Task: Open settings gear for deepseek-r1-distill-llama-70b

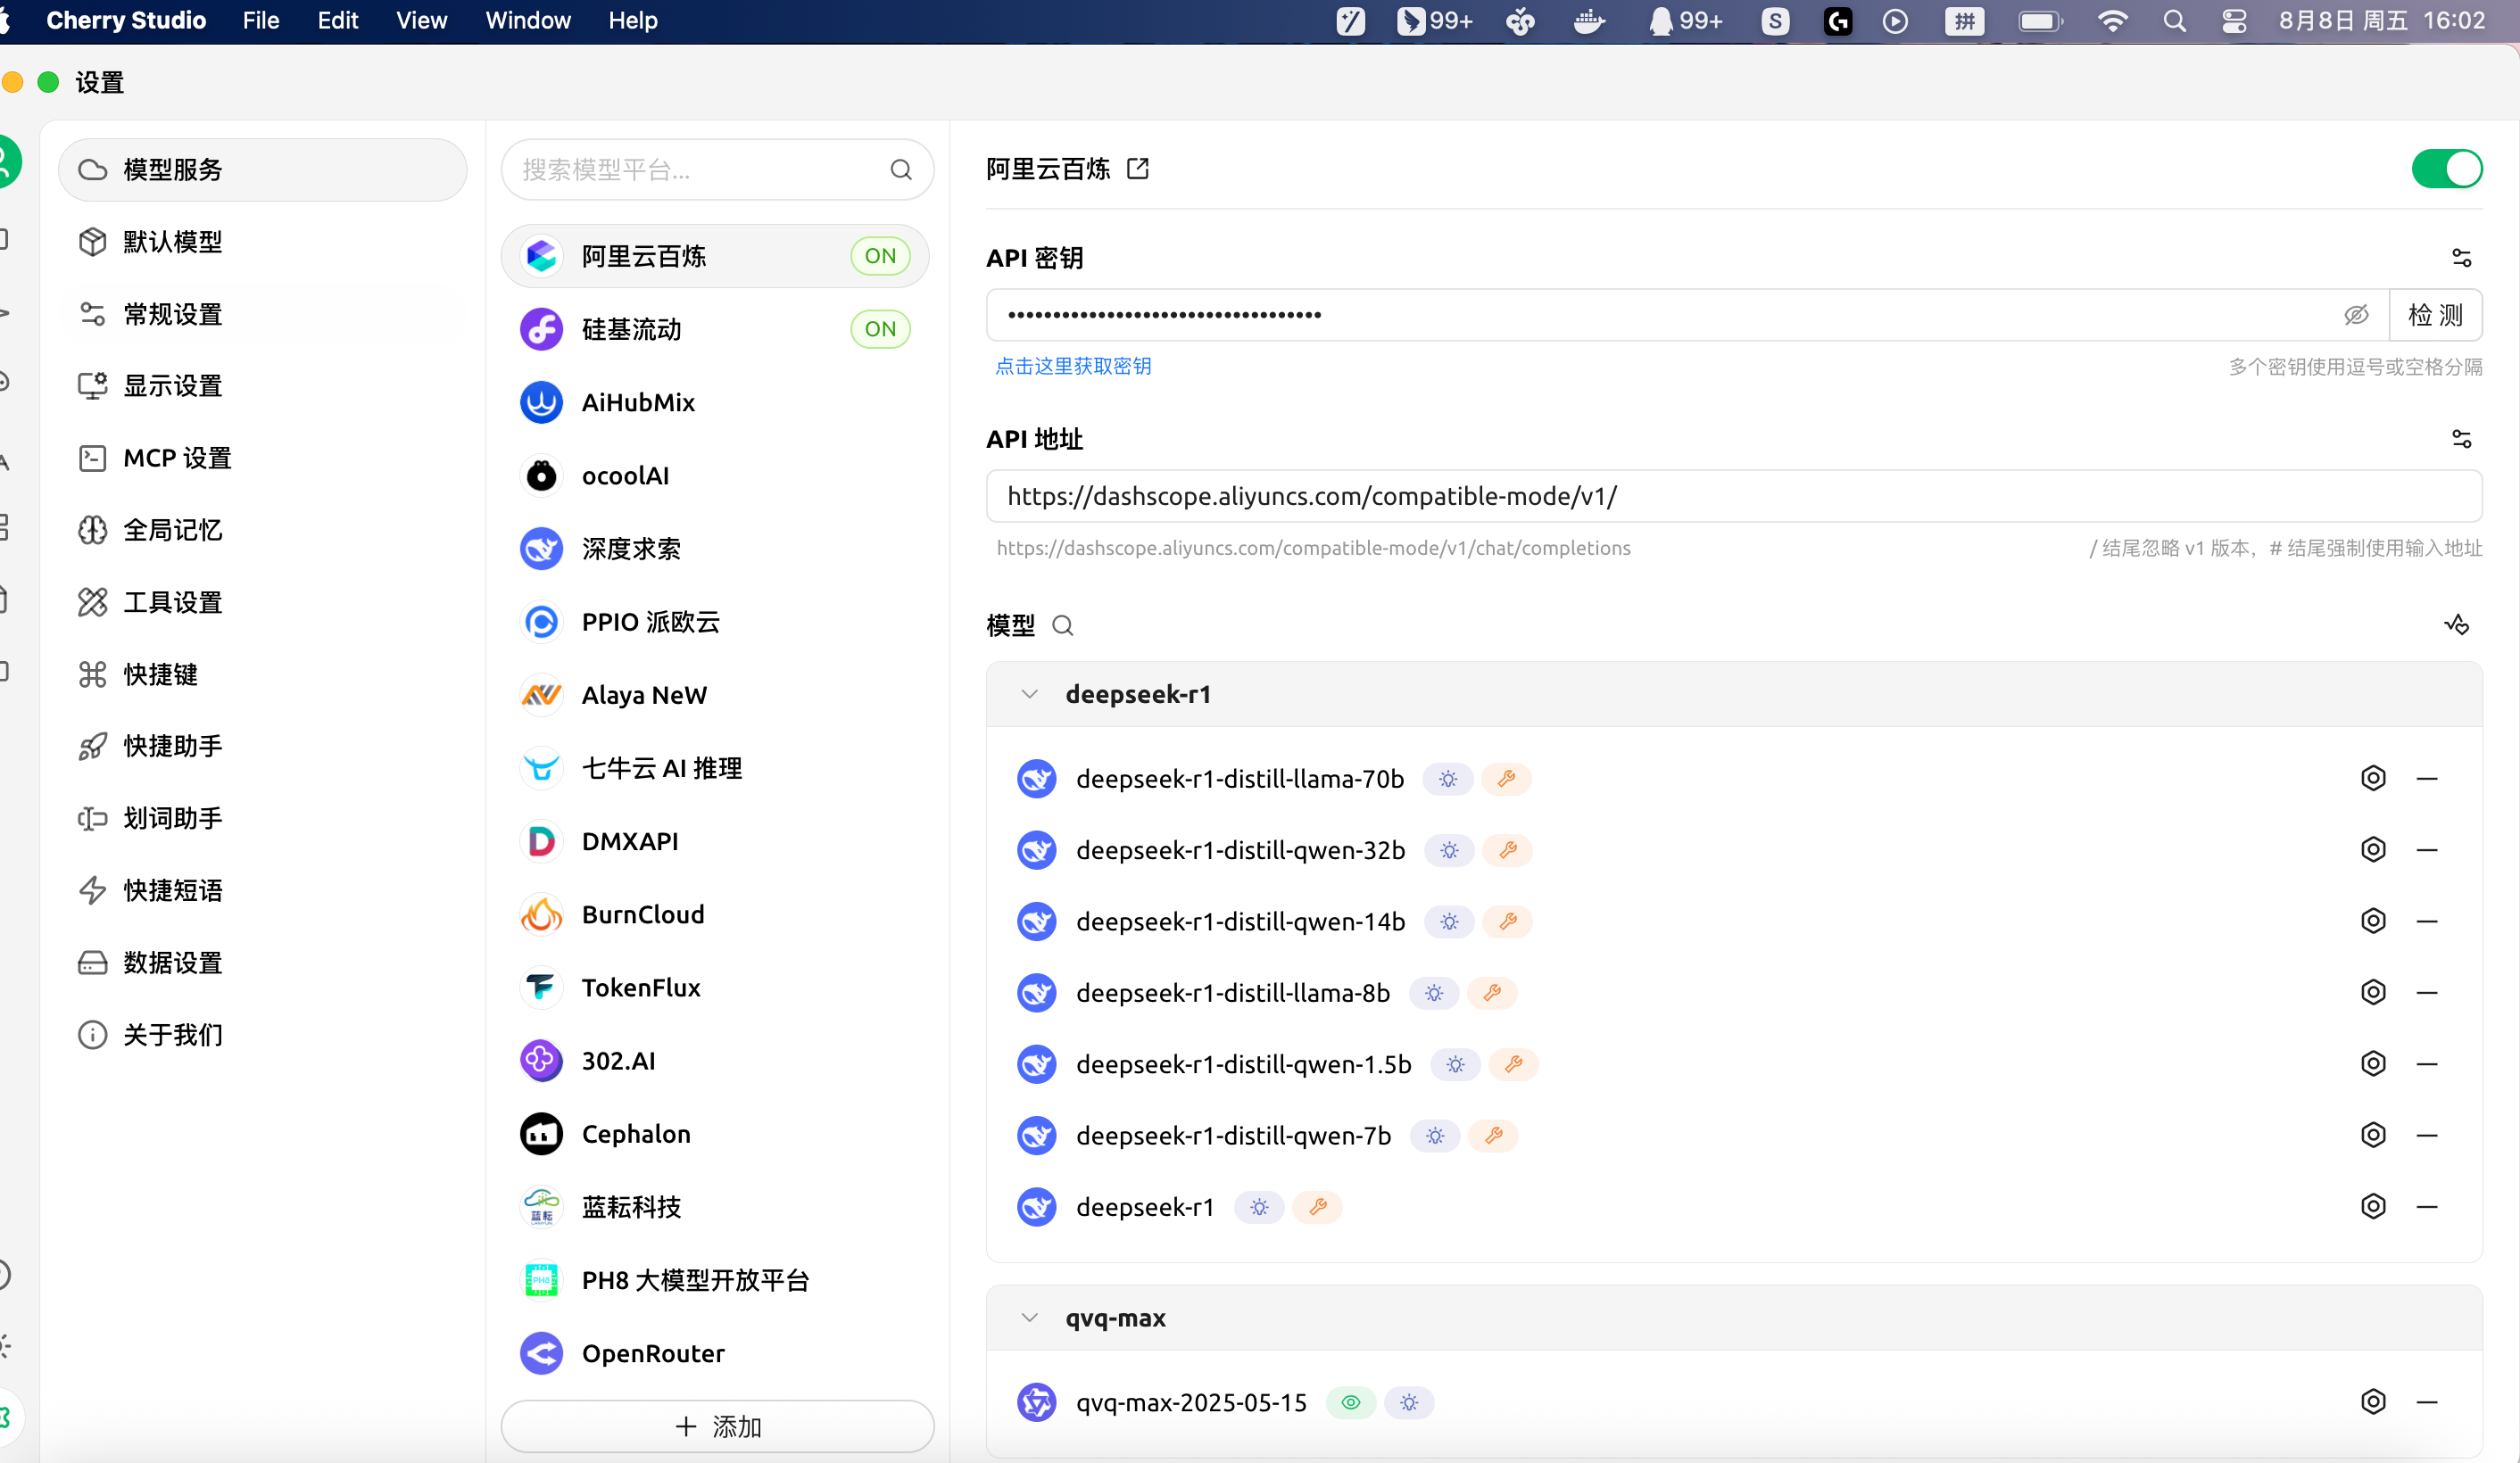Action: click(2372, 778)
